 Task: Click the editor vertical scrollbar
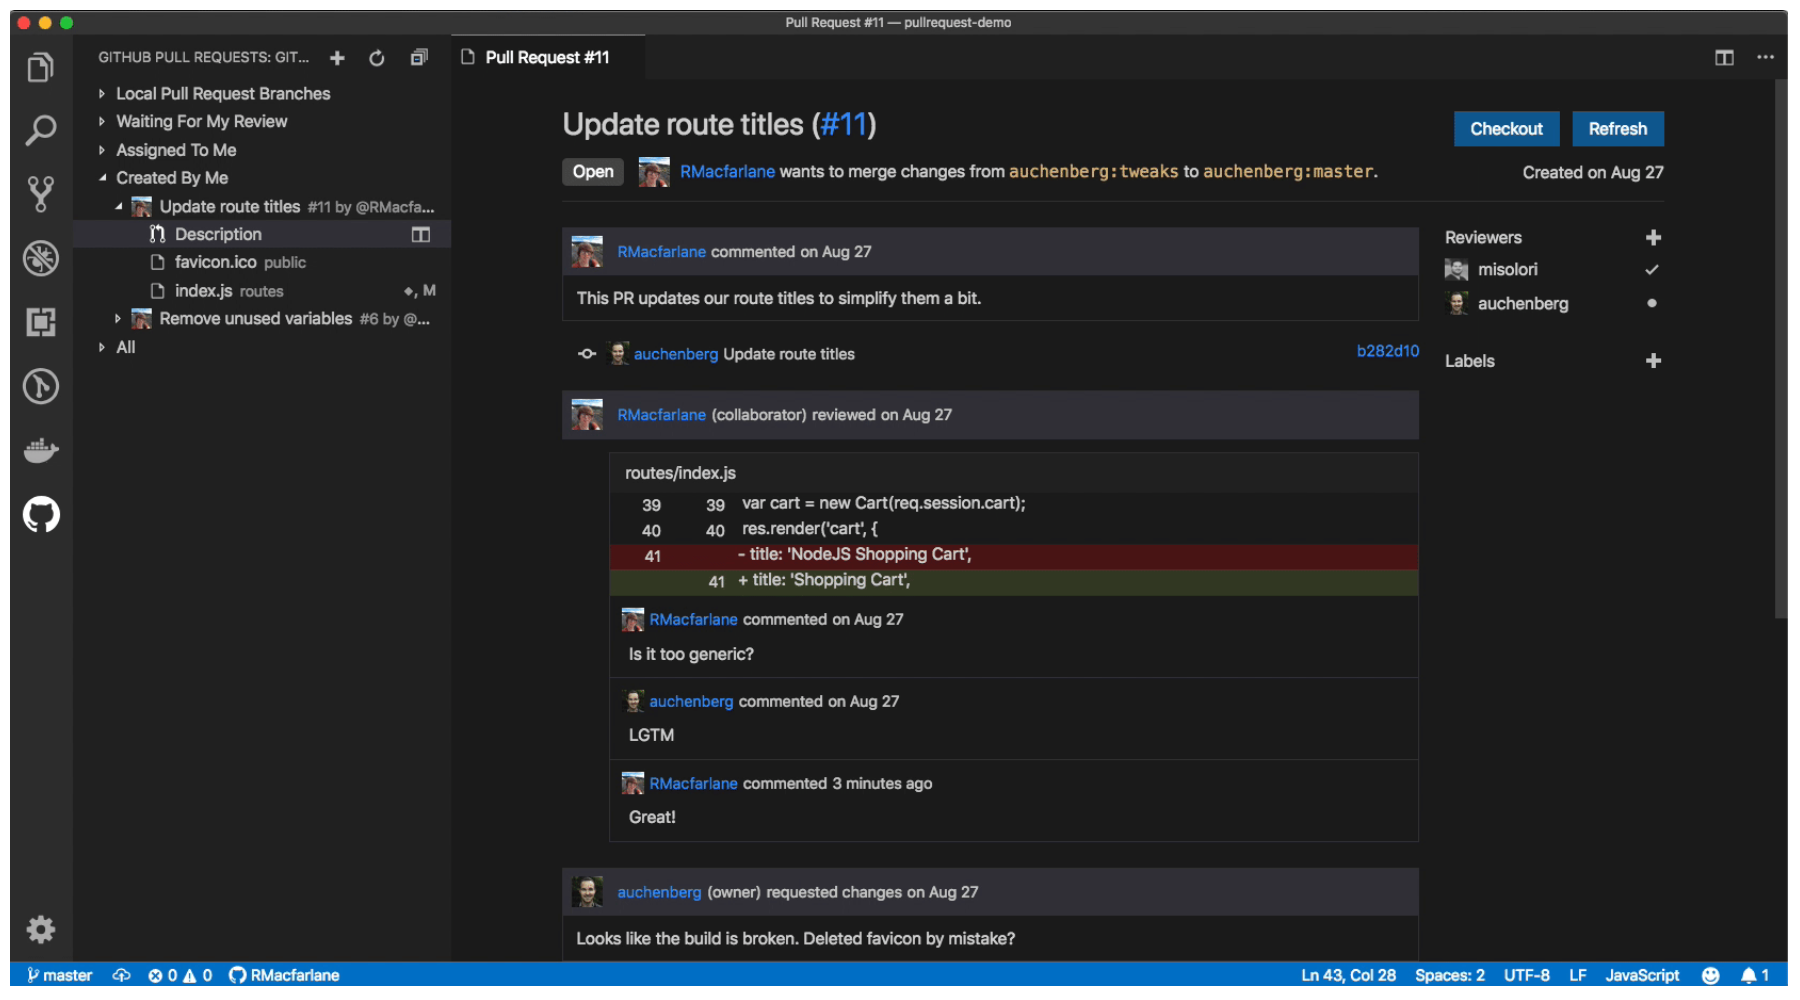[x=1780, y=349]
